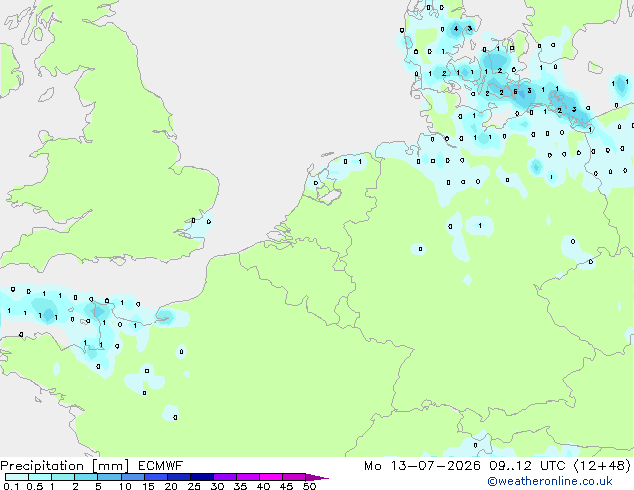Click the 5–10 mm legend color swatch
This screenshot has width=634, height=490.
109,477
